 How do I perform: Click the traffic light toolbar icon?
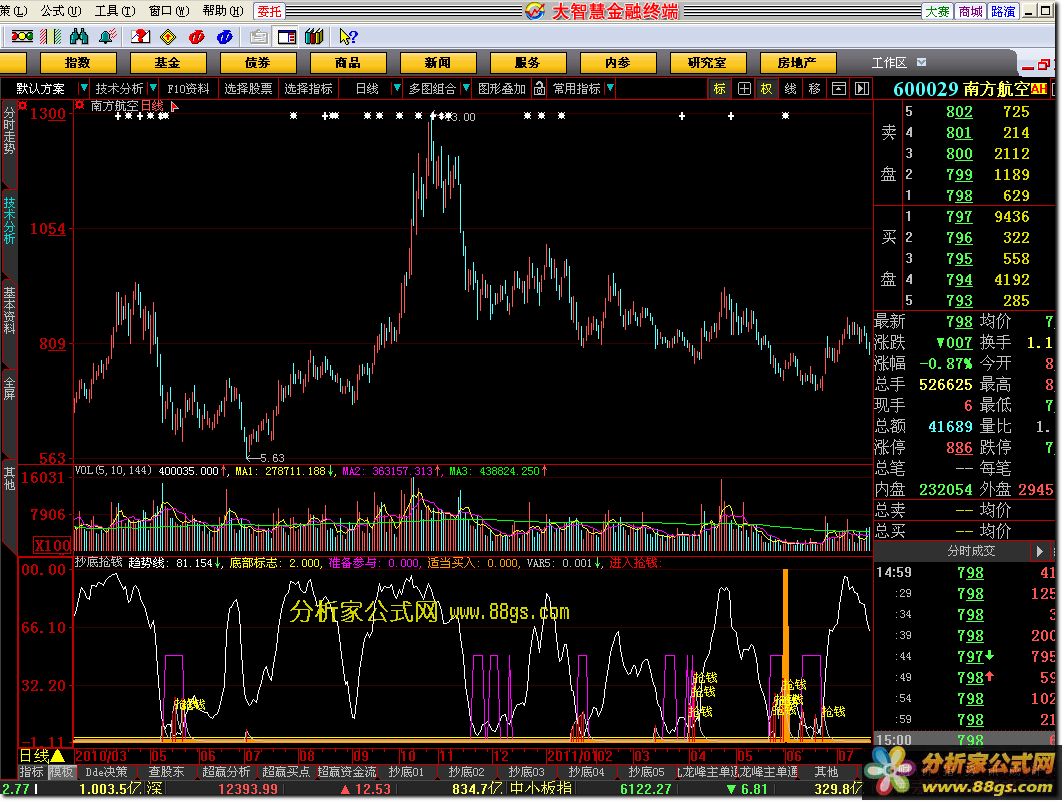tap(22, 37)
